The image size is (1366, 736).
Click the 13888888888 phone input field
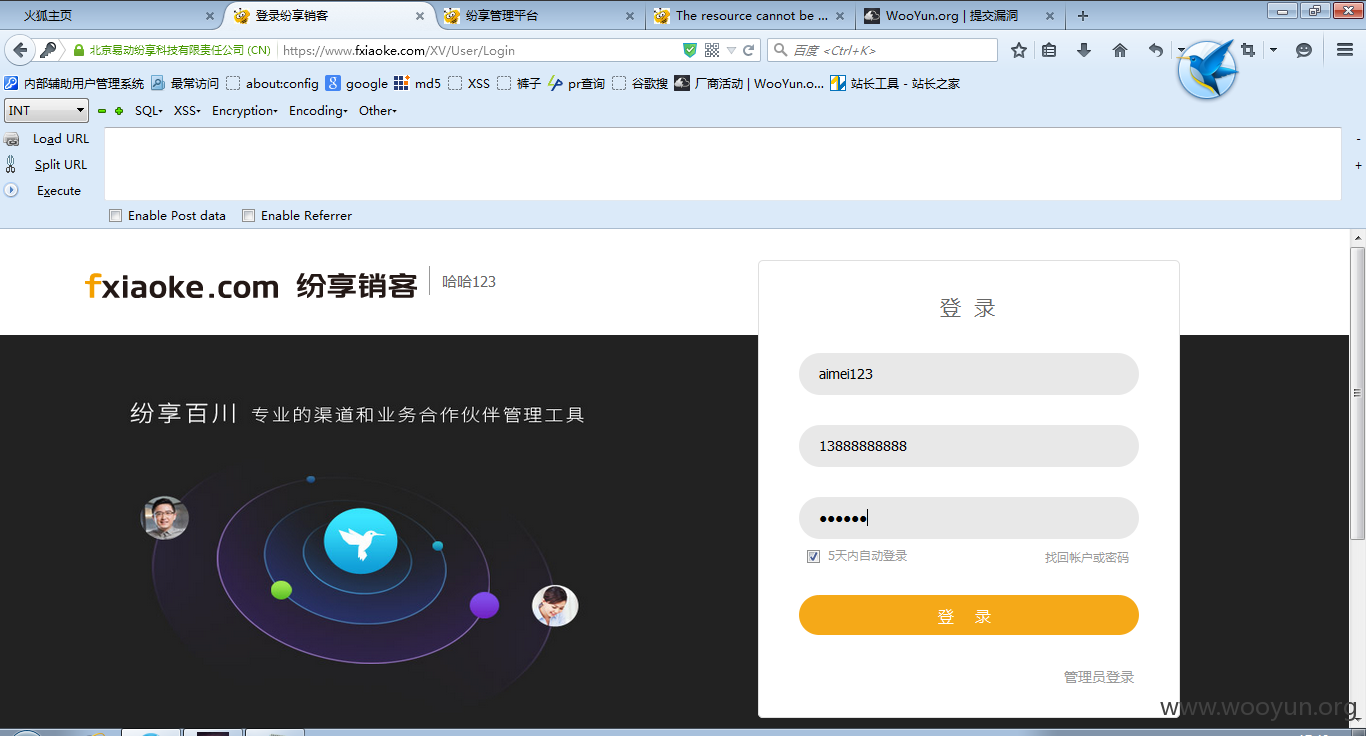(968, 446)
